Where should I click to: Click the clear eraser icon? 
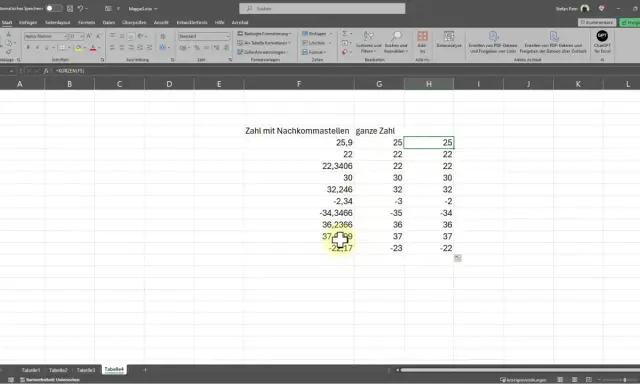(345, 52)
